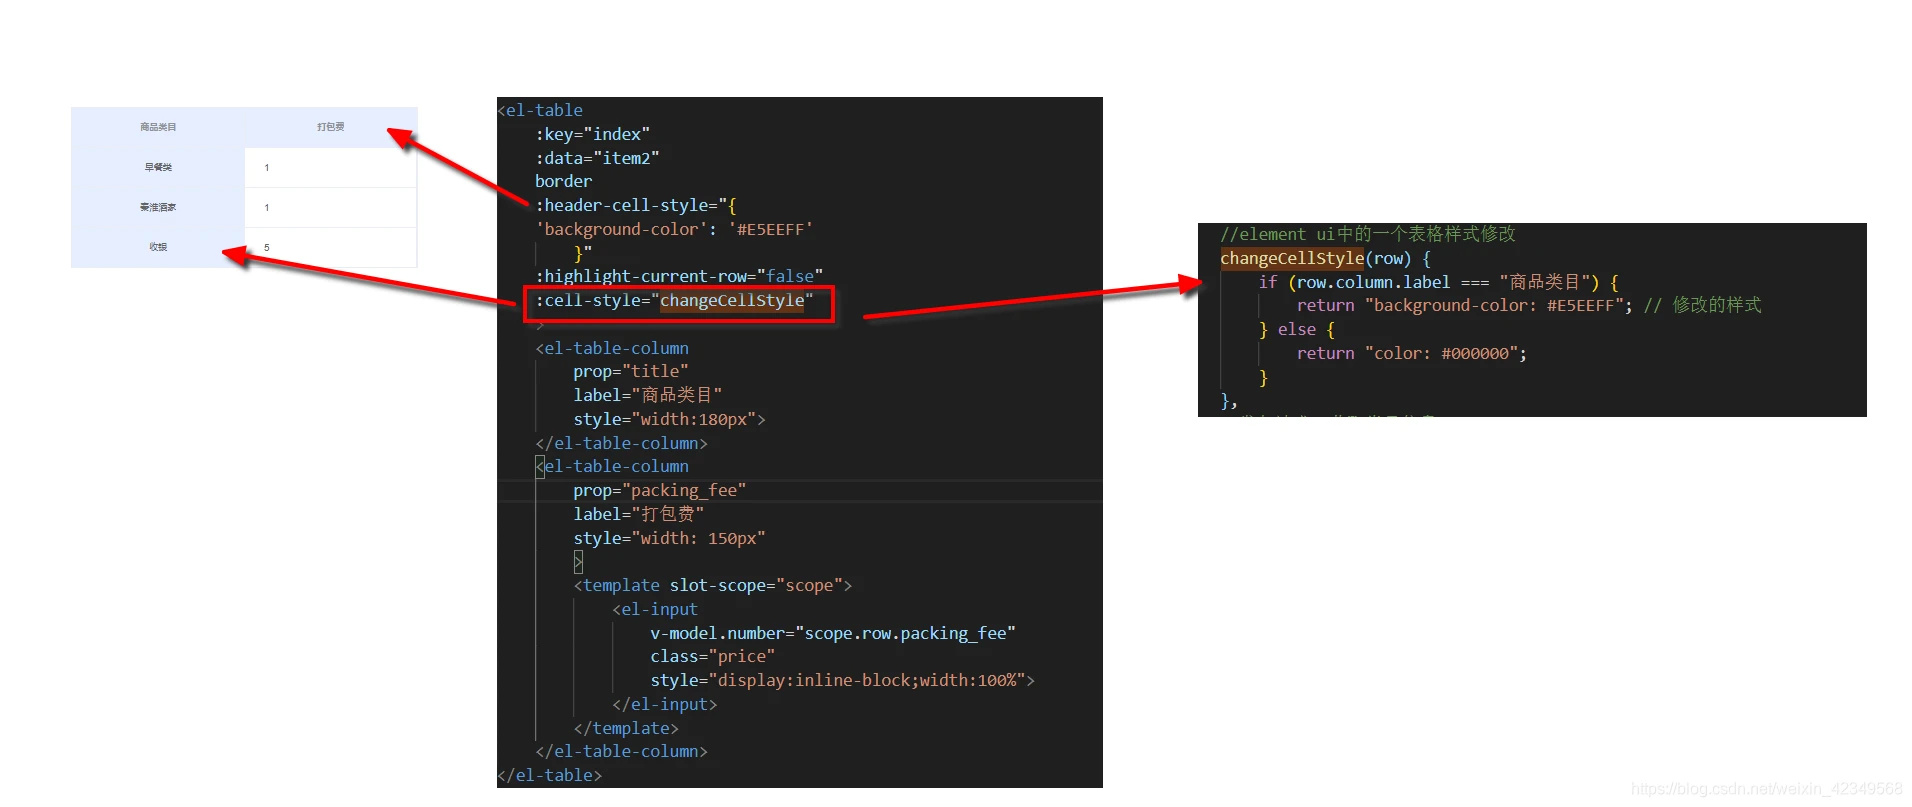Focus the packing fee input showing 5
Screen dimensions: 1912x807
coord(331,247)
